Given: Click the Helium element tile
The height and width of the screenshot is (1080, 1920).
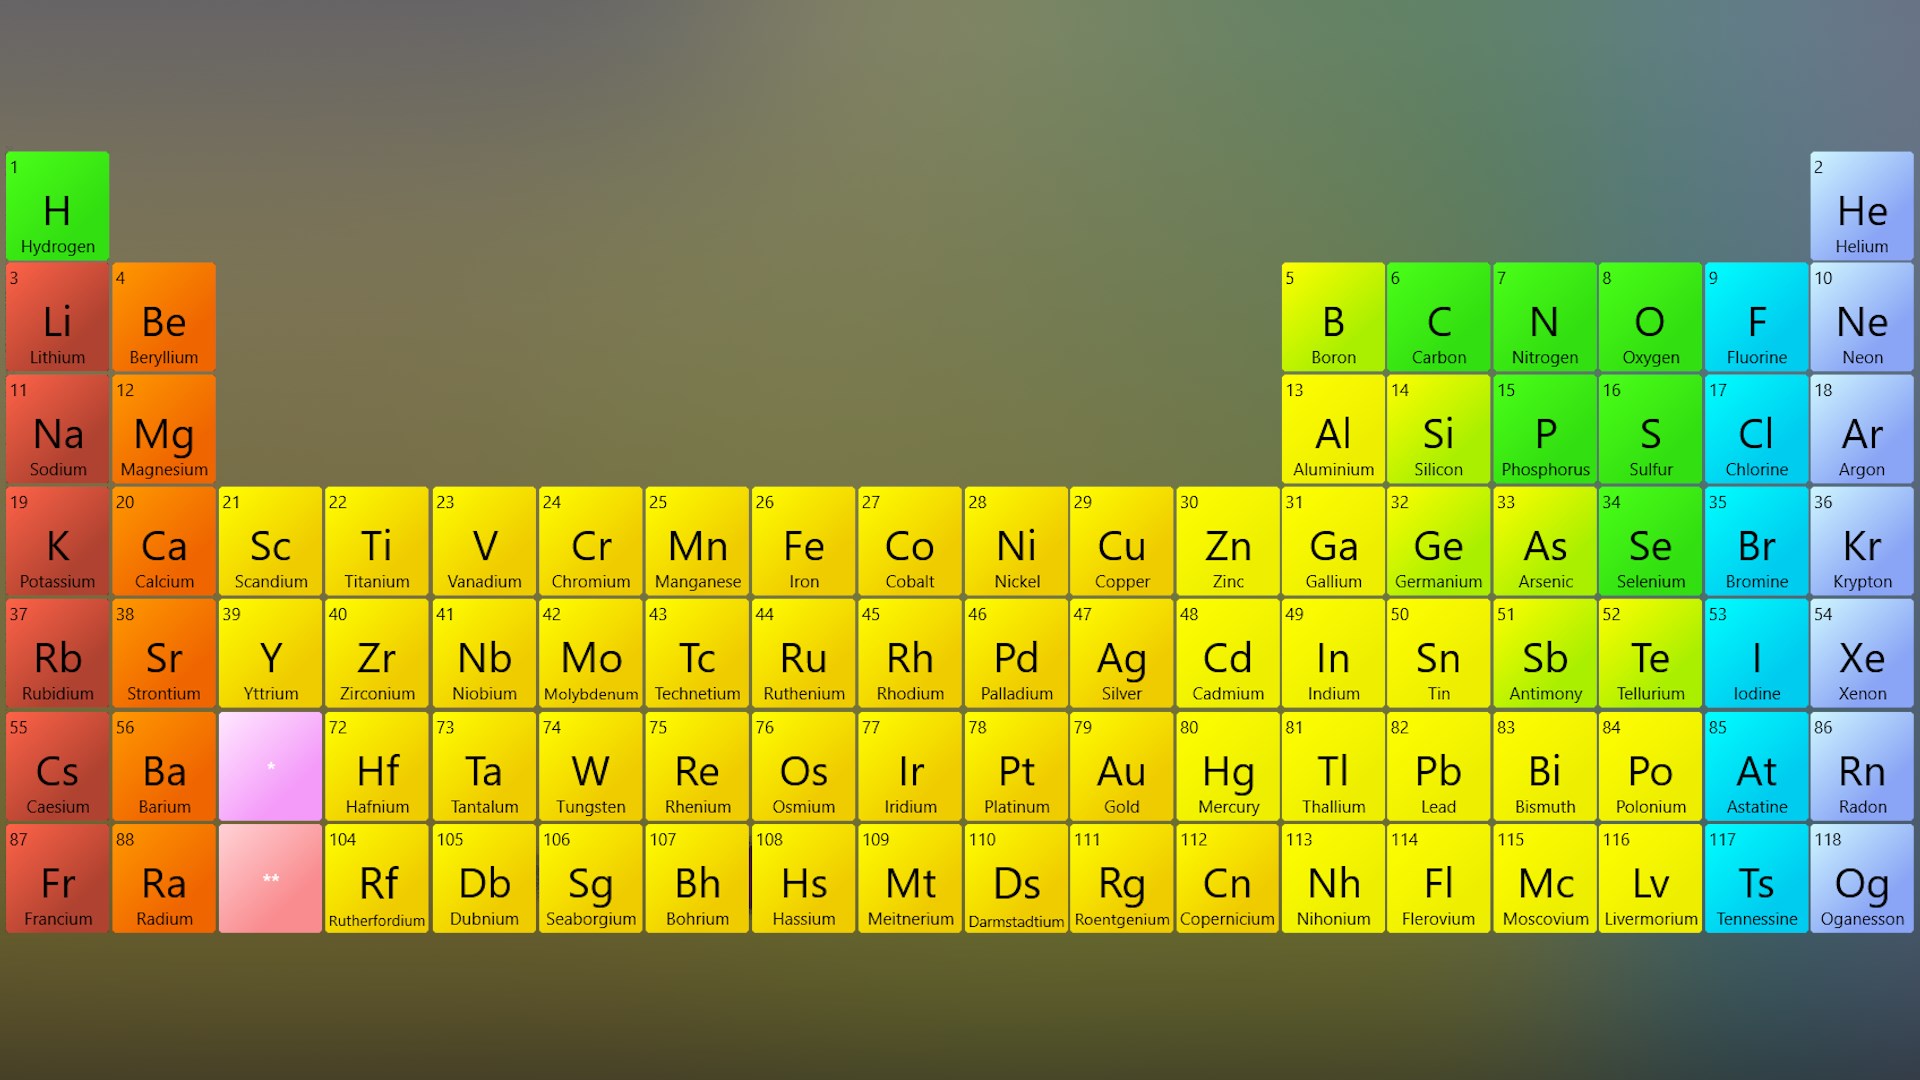Looking at the screenshot, I should tap(1861, 206).
